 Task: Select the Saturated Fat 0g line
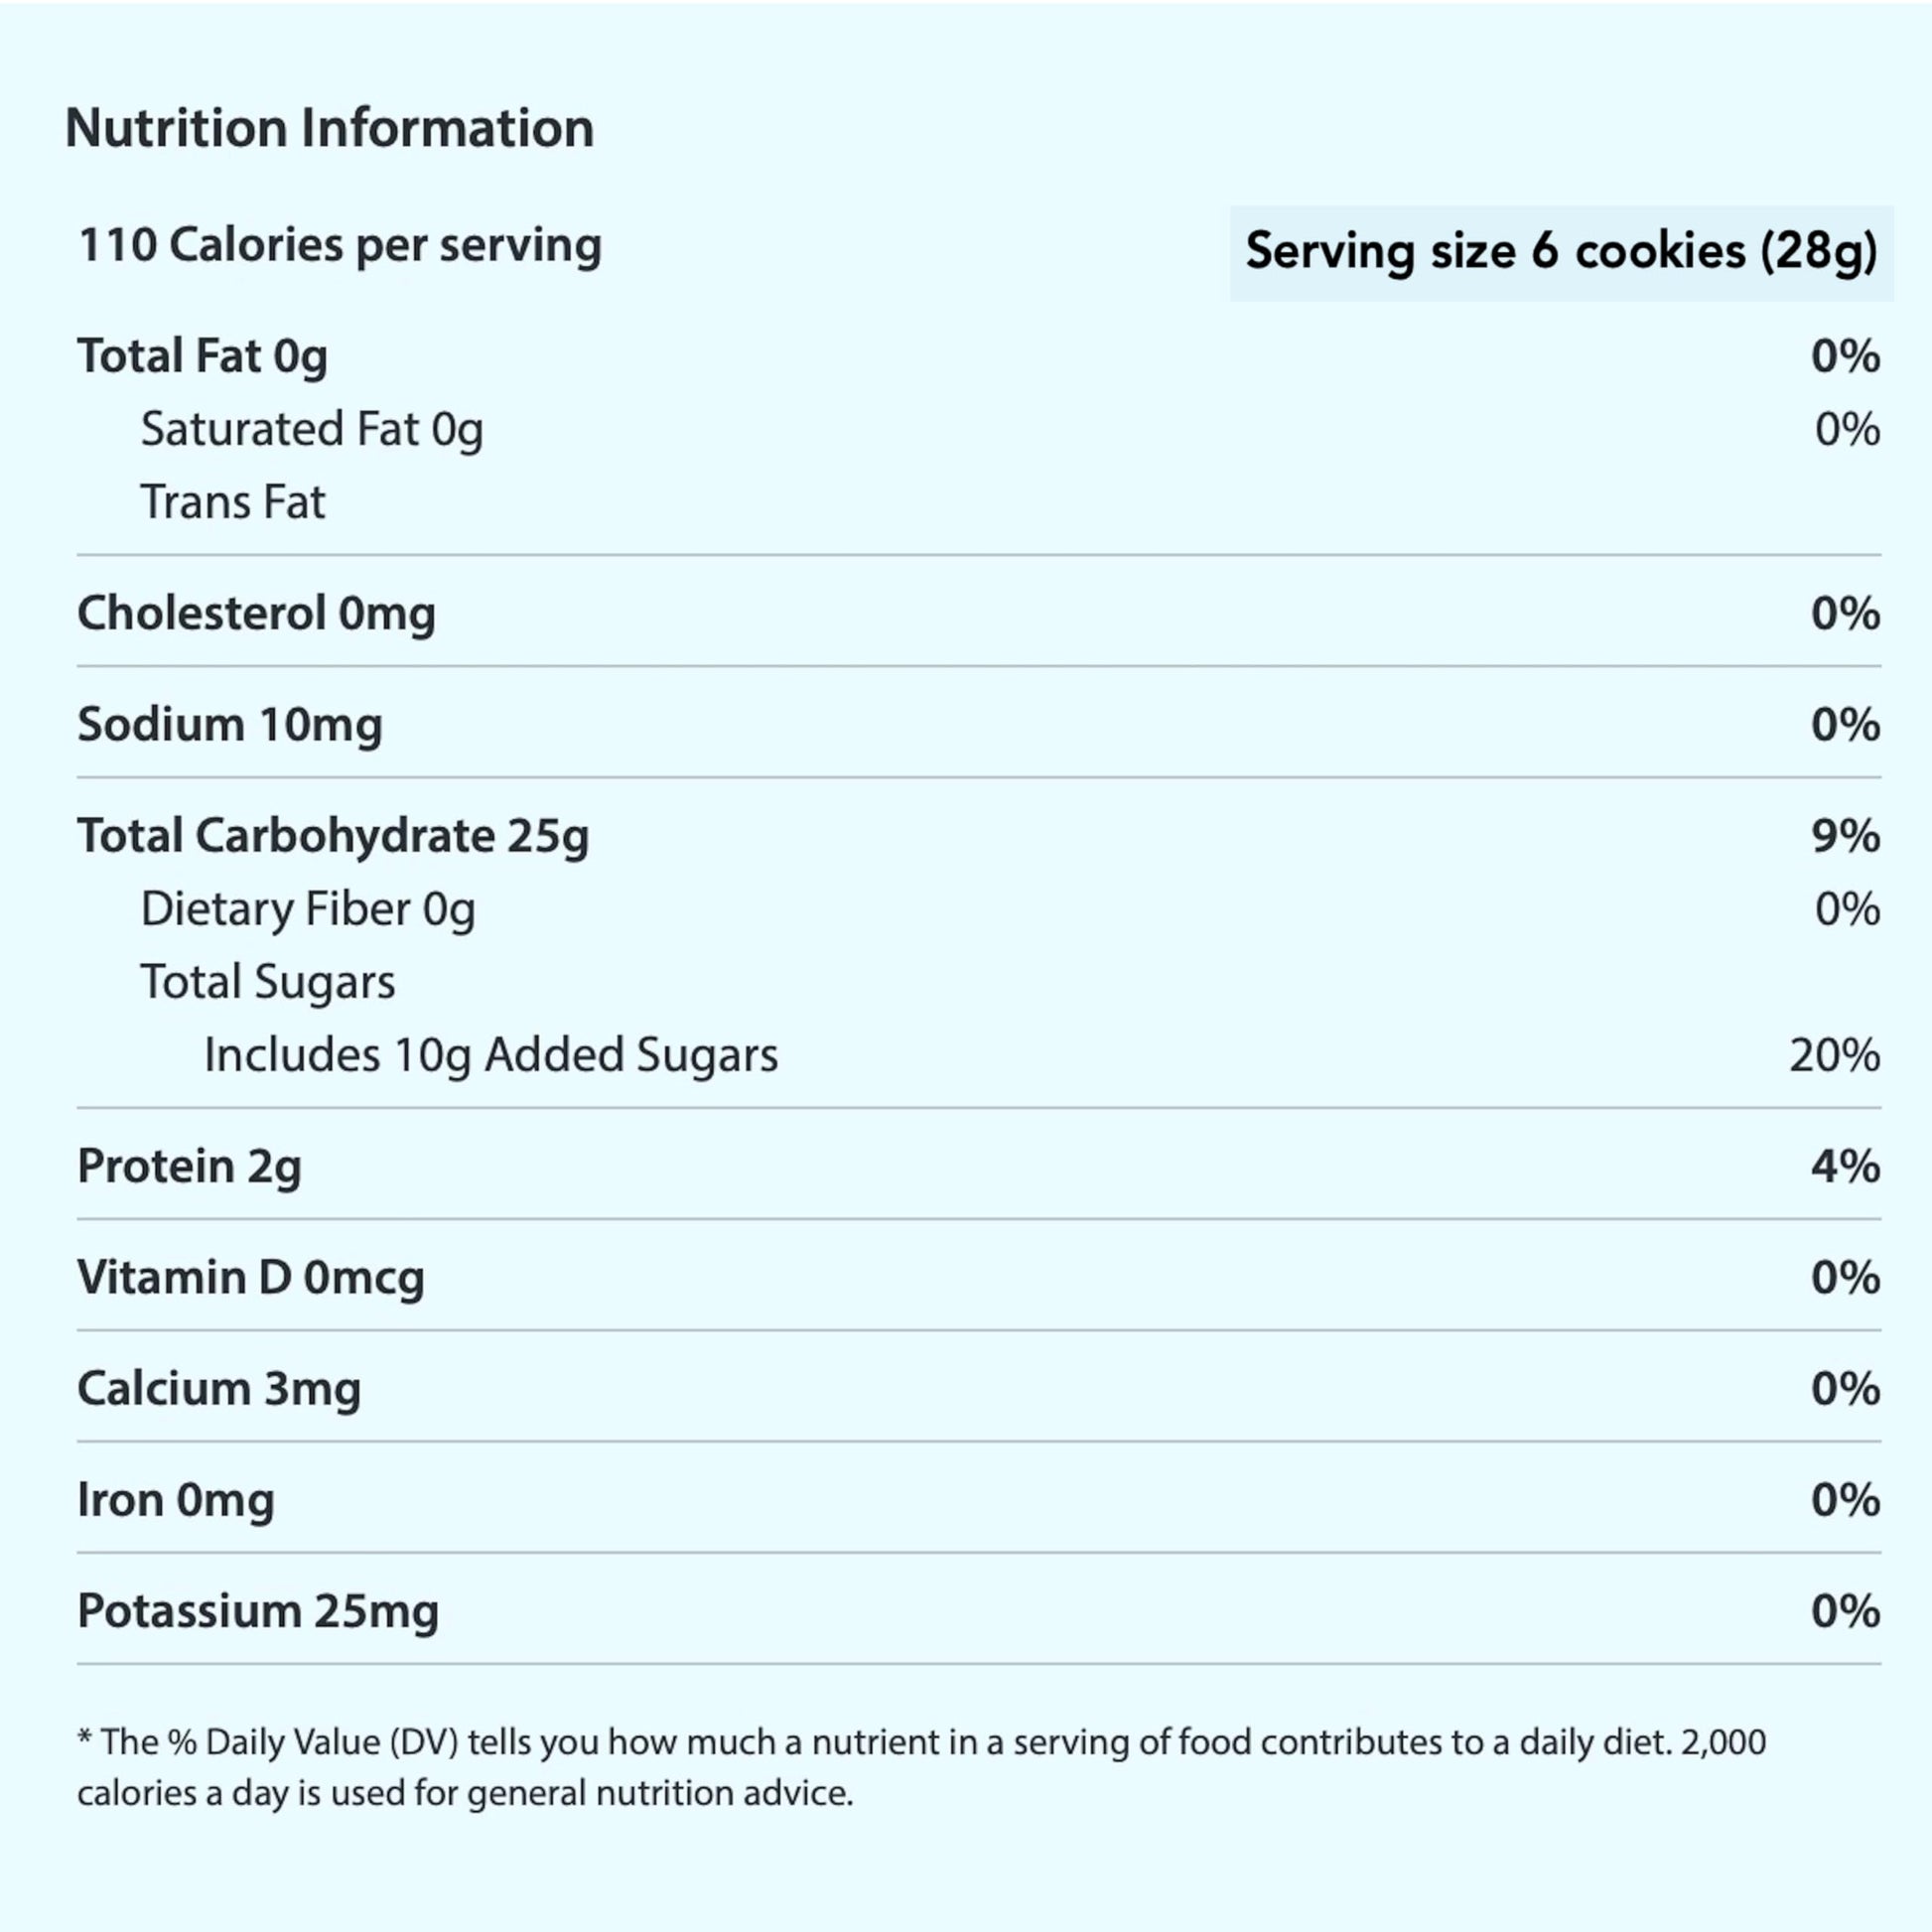coord(311,430)
